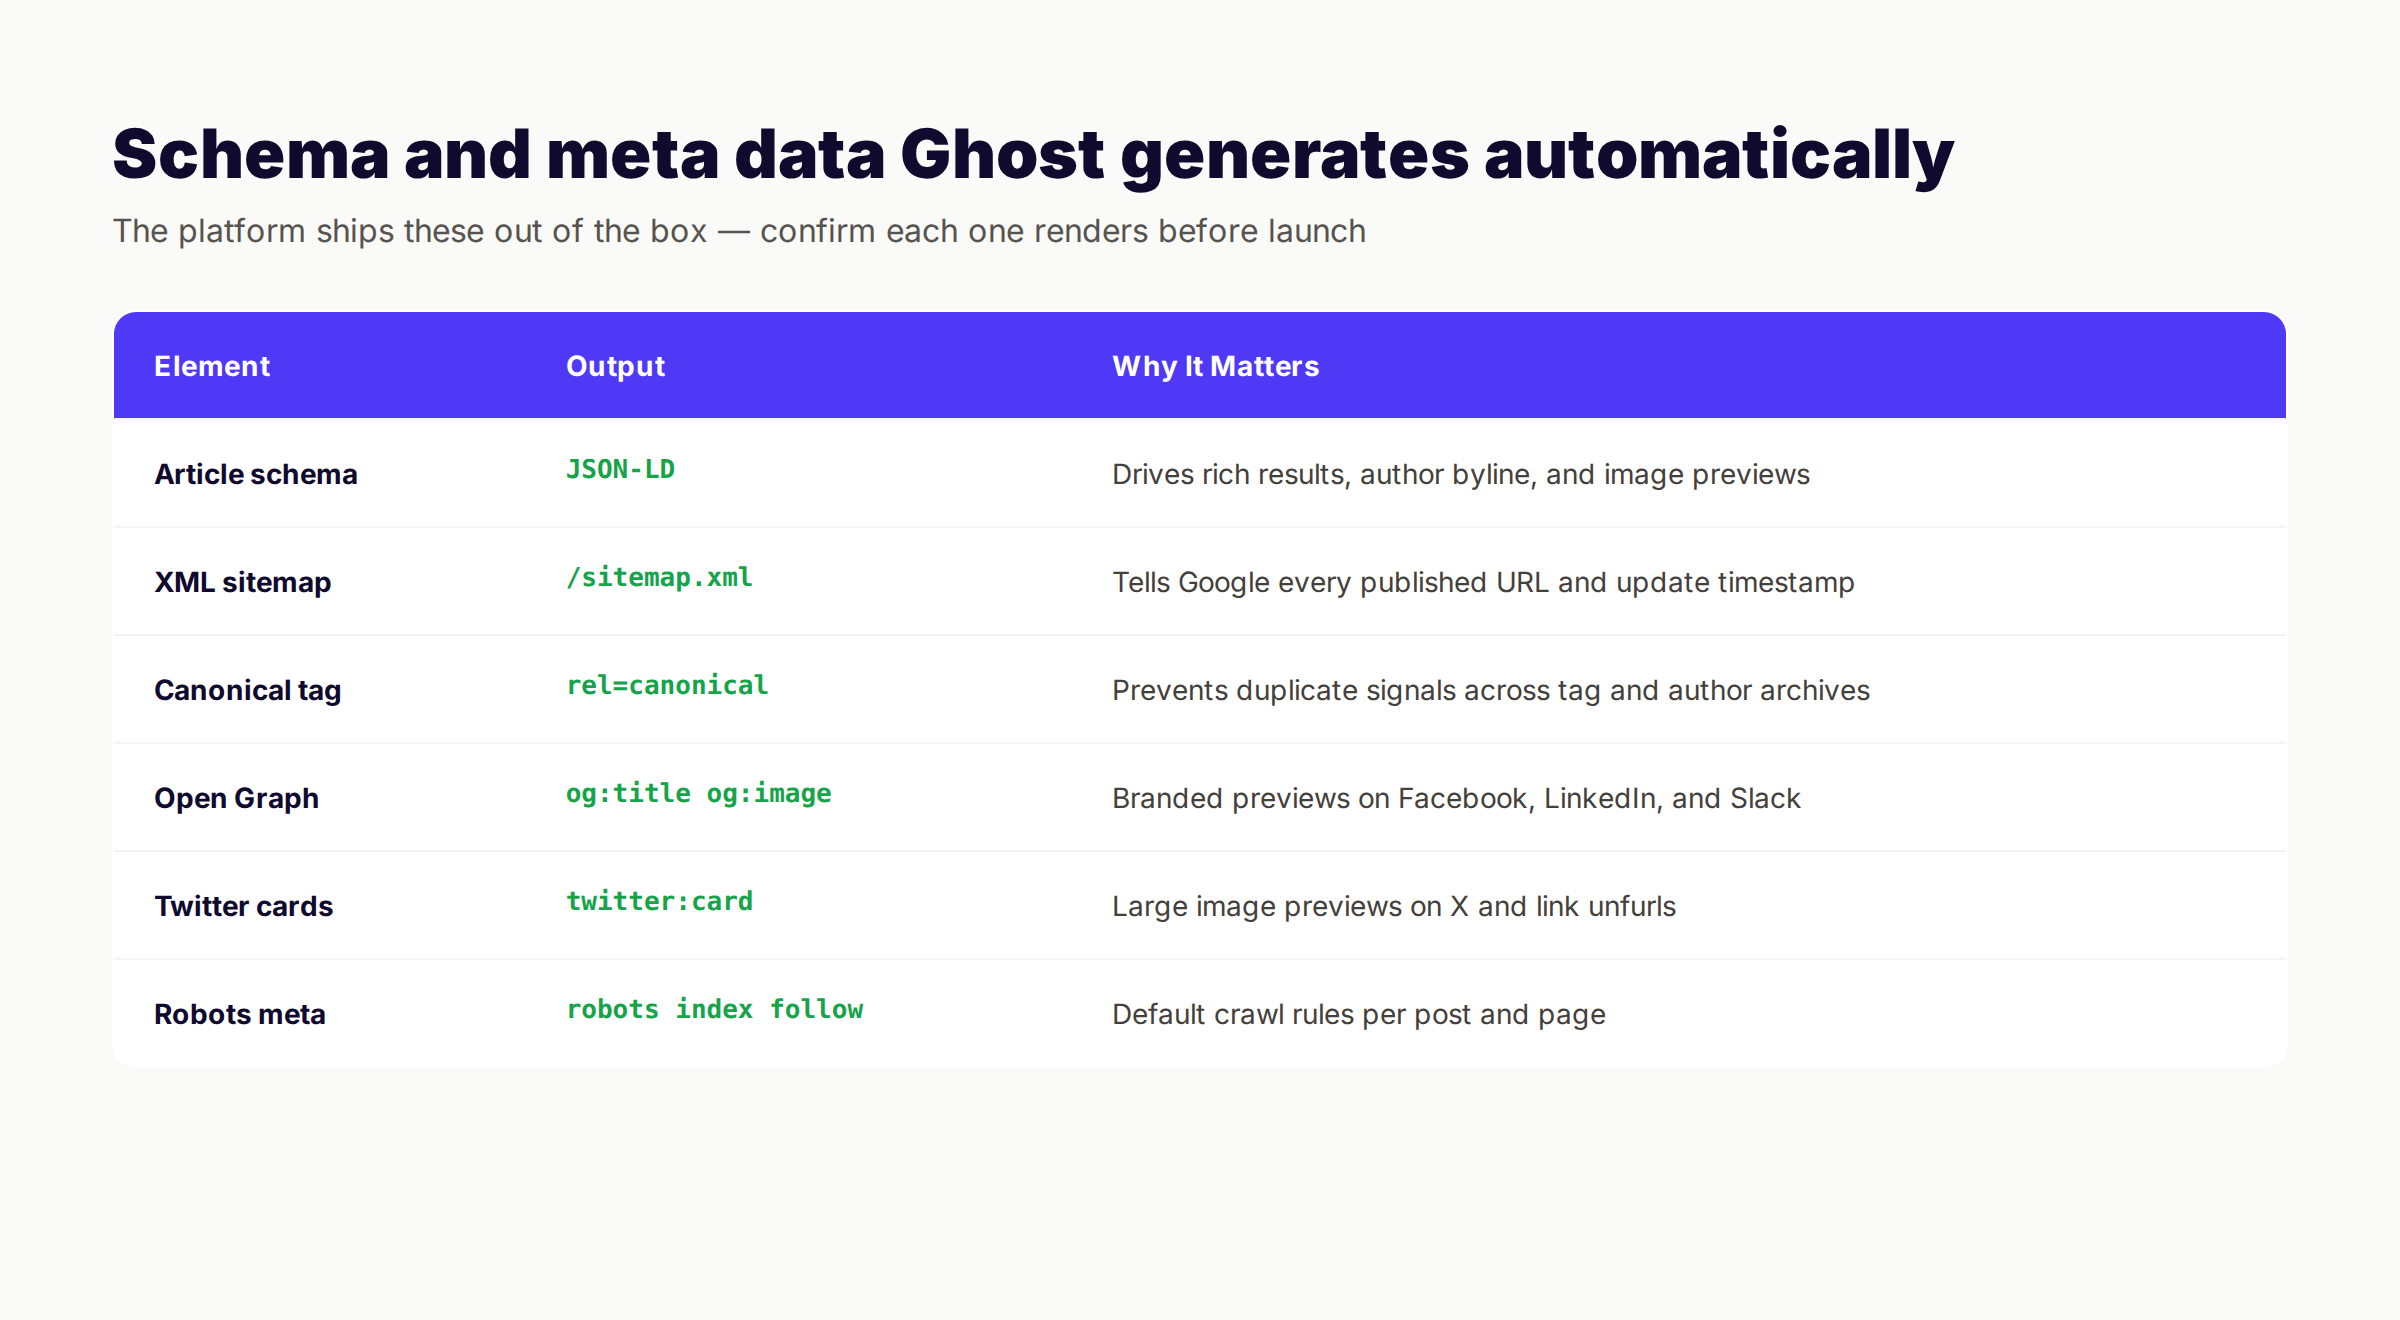Click 'Tells Google every published URL' description
Screen dimensions: 2400x1320
[x=1483, y=582]
